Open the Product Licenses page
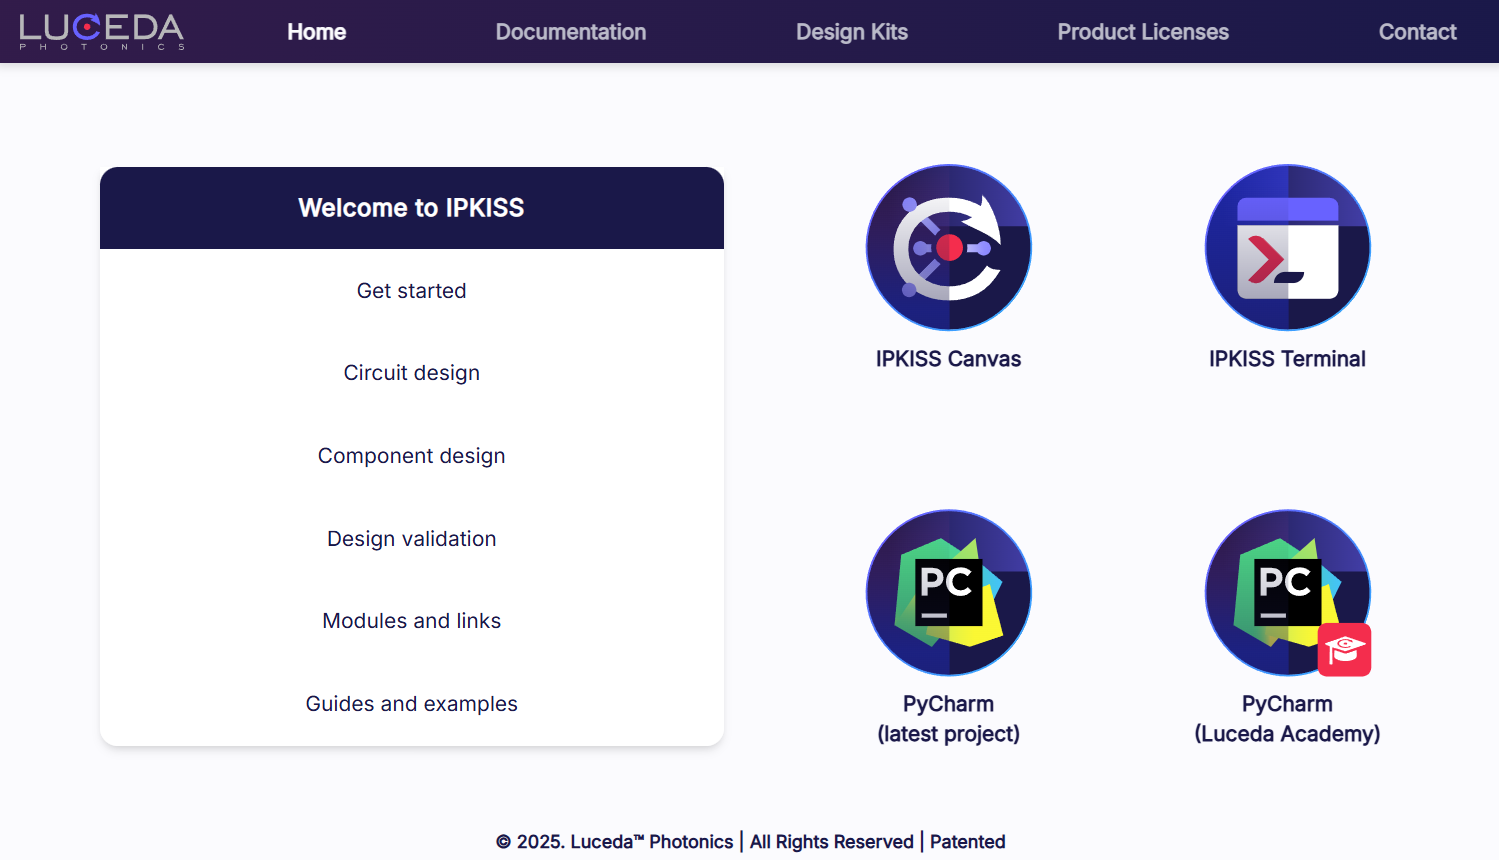The height and width of the screenshot is (860, 1499). pyautogui.click(x=1142, y=32)
